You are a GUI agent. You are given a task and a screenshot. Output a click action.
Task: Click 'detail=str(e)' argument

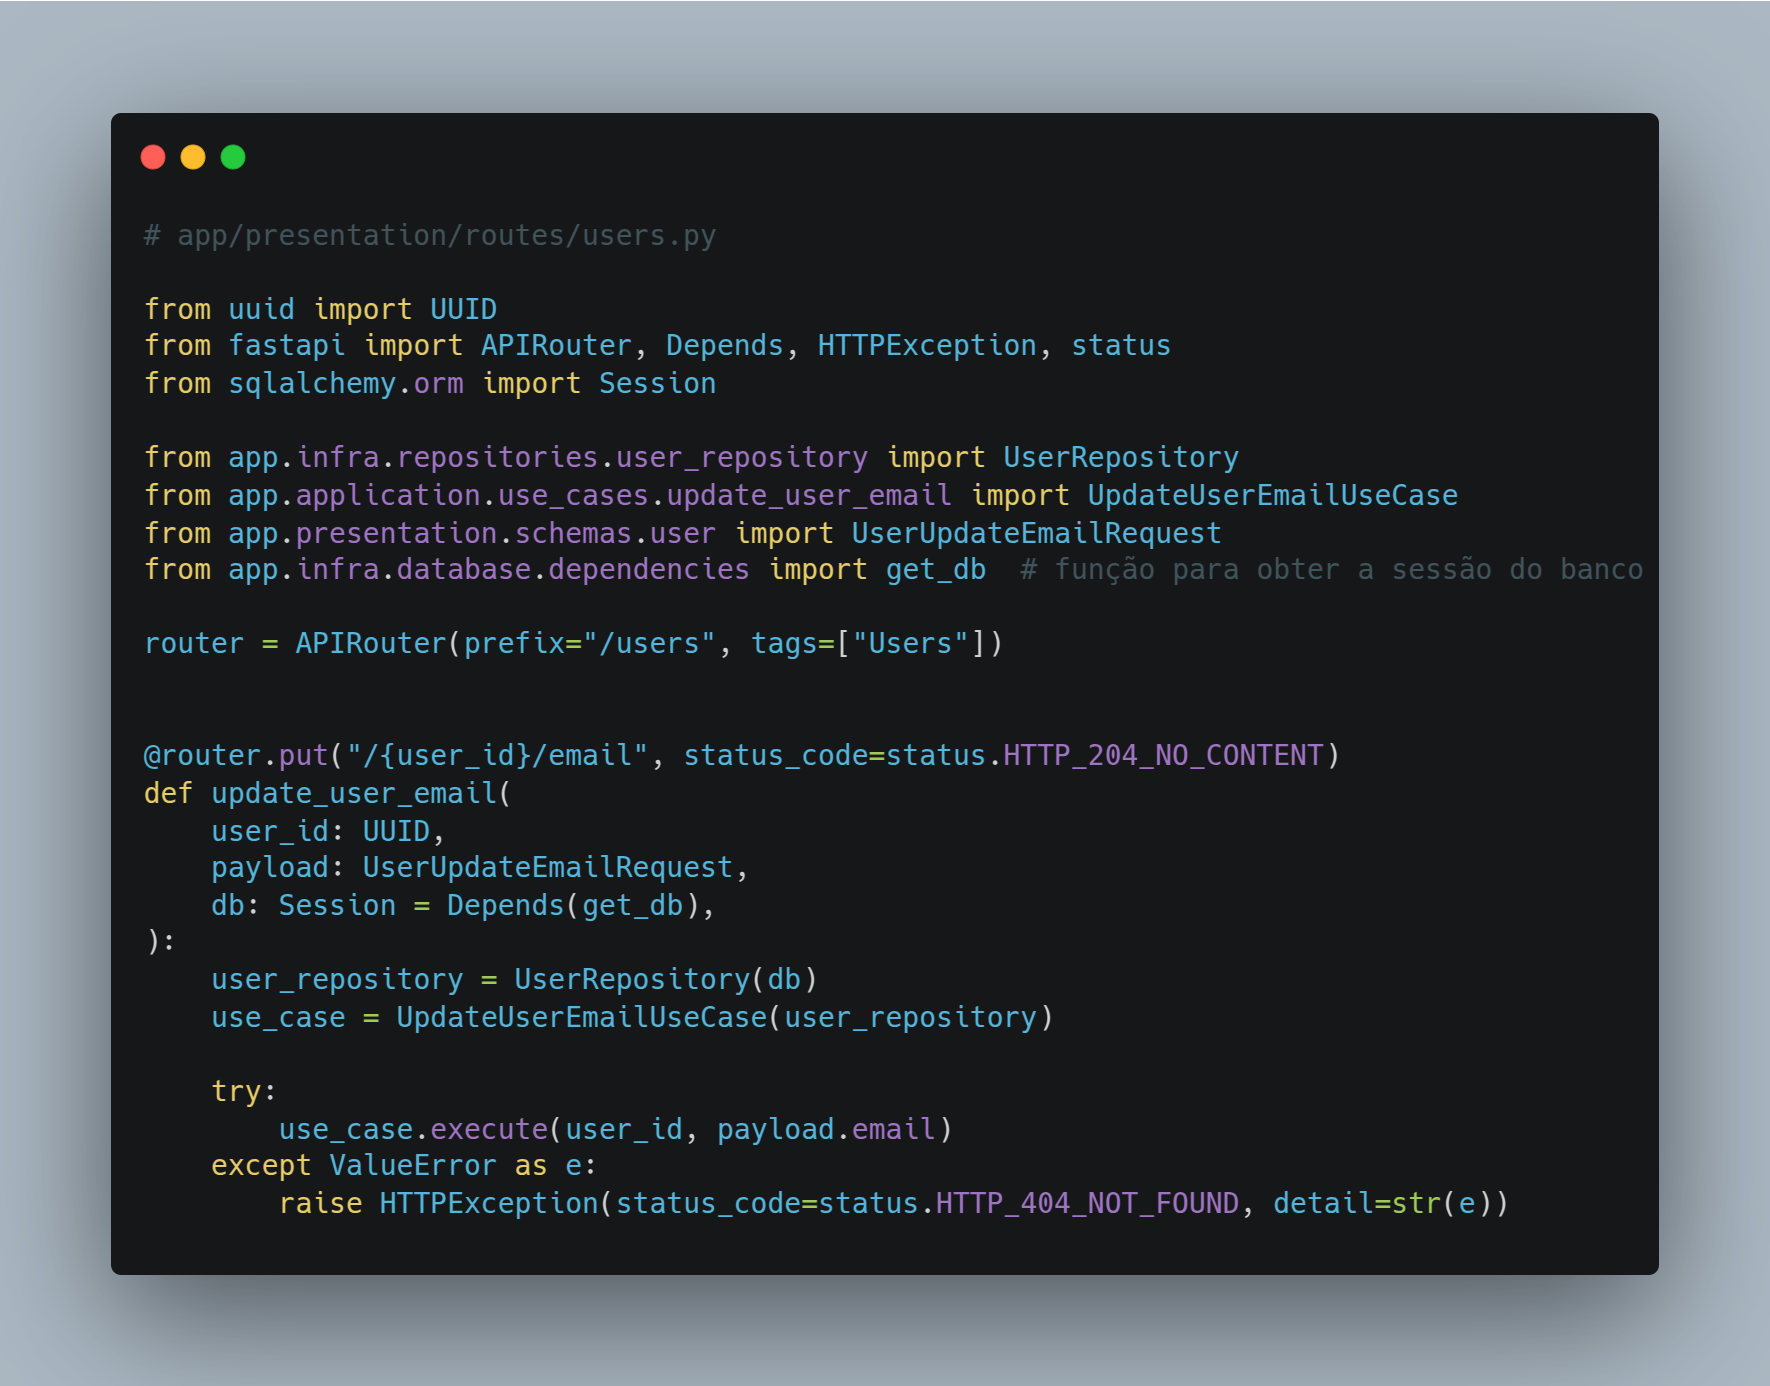(1381, 1203)
